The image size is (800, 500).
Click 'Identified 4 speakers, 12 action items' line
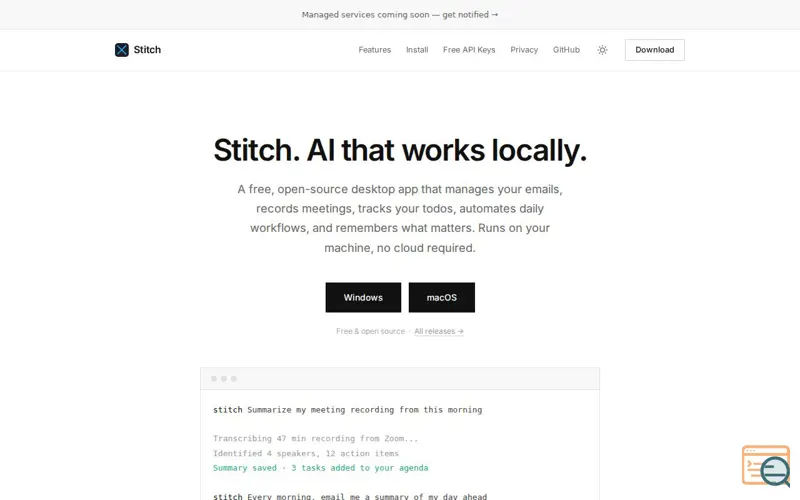coord(306,453)
